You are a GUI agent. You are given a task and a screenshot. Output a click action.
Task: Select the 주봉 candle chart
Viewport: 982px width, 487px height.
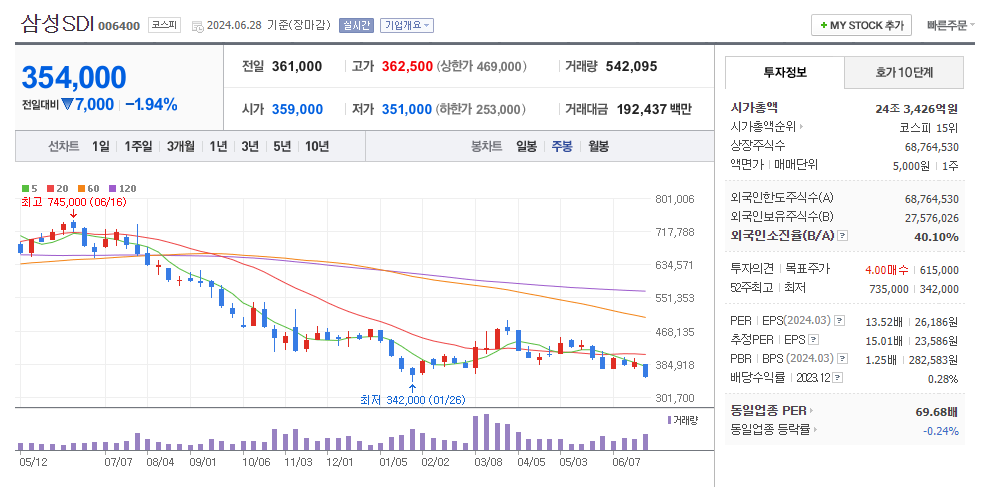coord(562,146)
